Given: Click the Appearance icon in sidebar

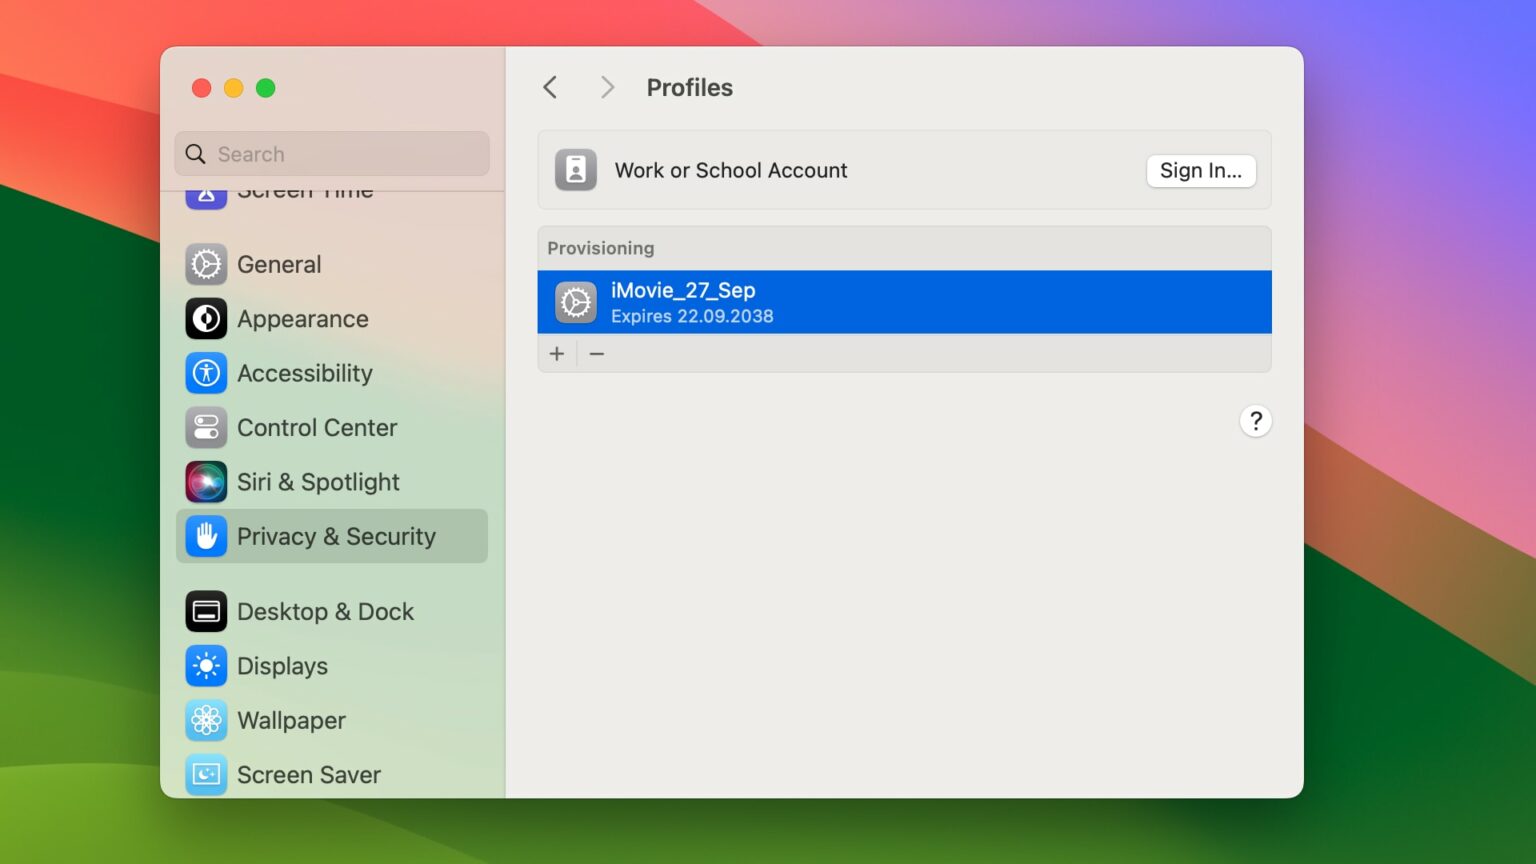Looking at the screenshot, I should tap(206, 319).
